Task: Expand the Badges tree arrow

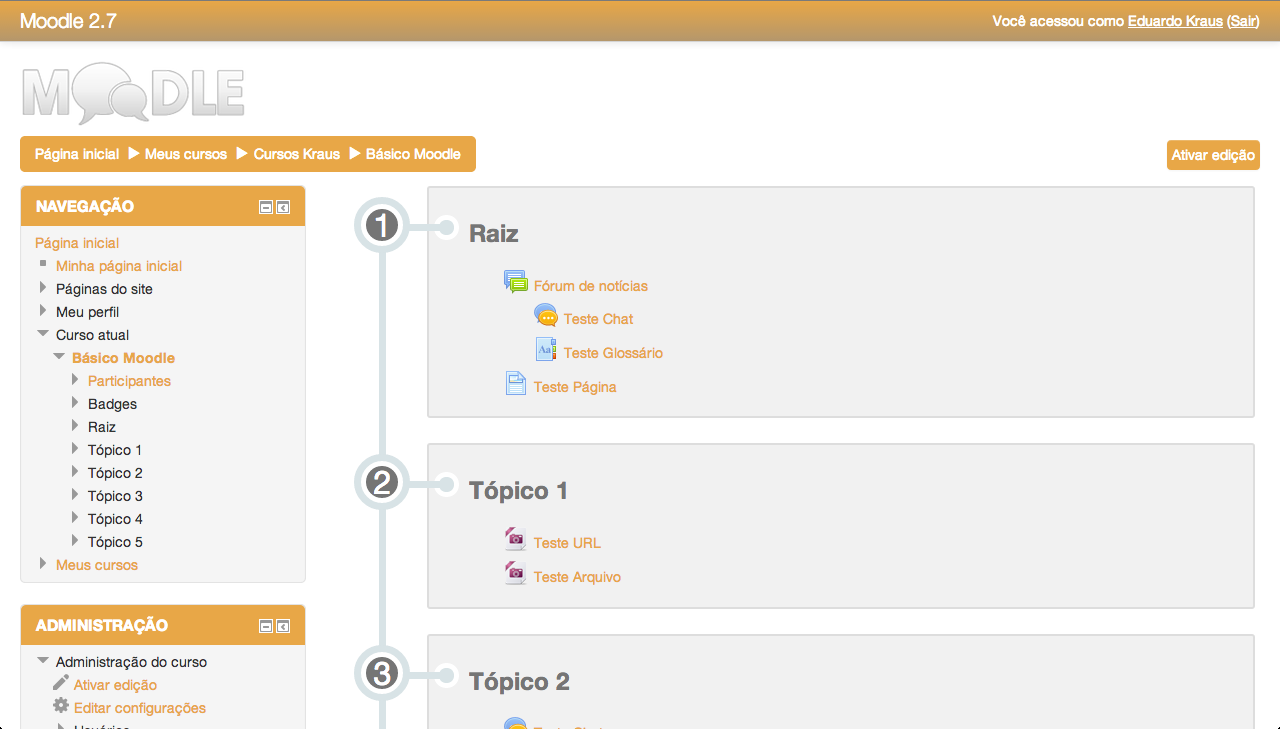Action: 75,403
